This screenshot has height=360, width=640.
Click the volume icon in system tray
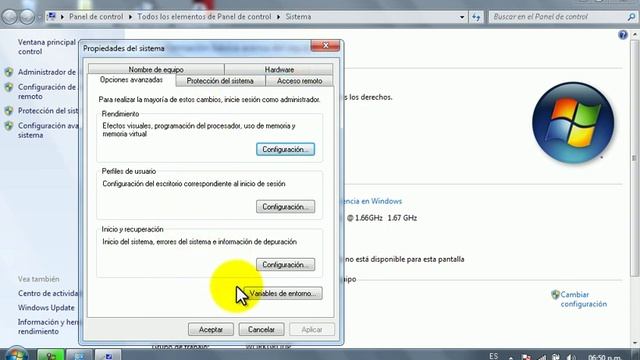pyautogui.click(x=571, y=358)
